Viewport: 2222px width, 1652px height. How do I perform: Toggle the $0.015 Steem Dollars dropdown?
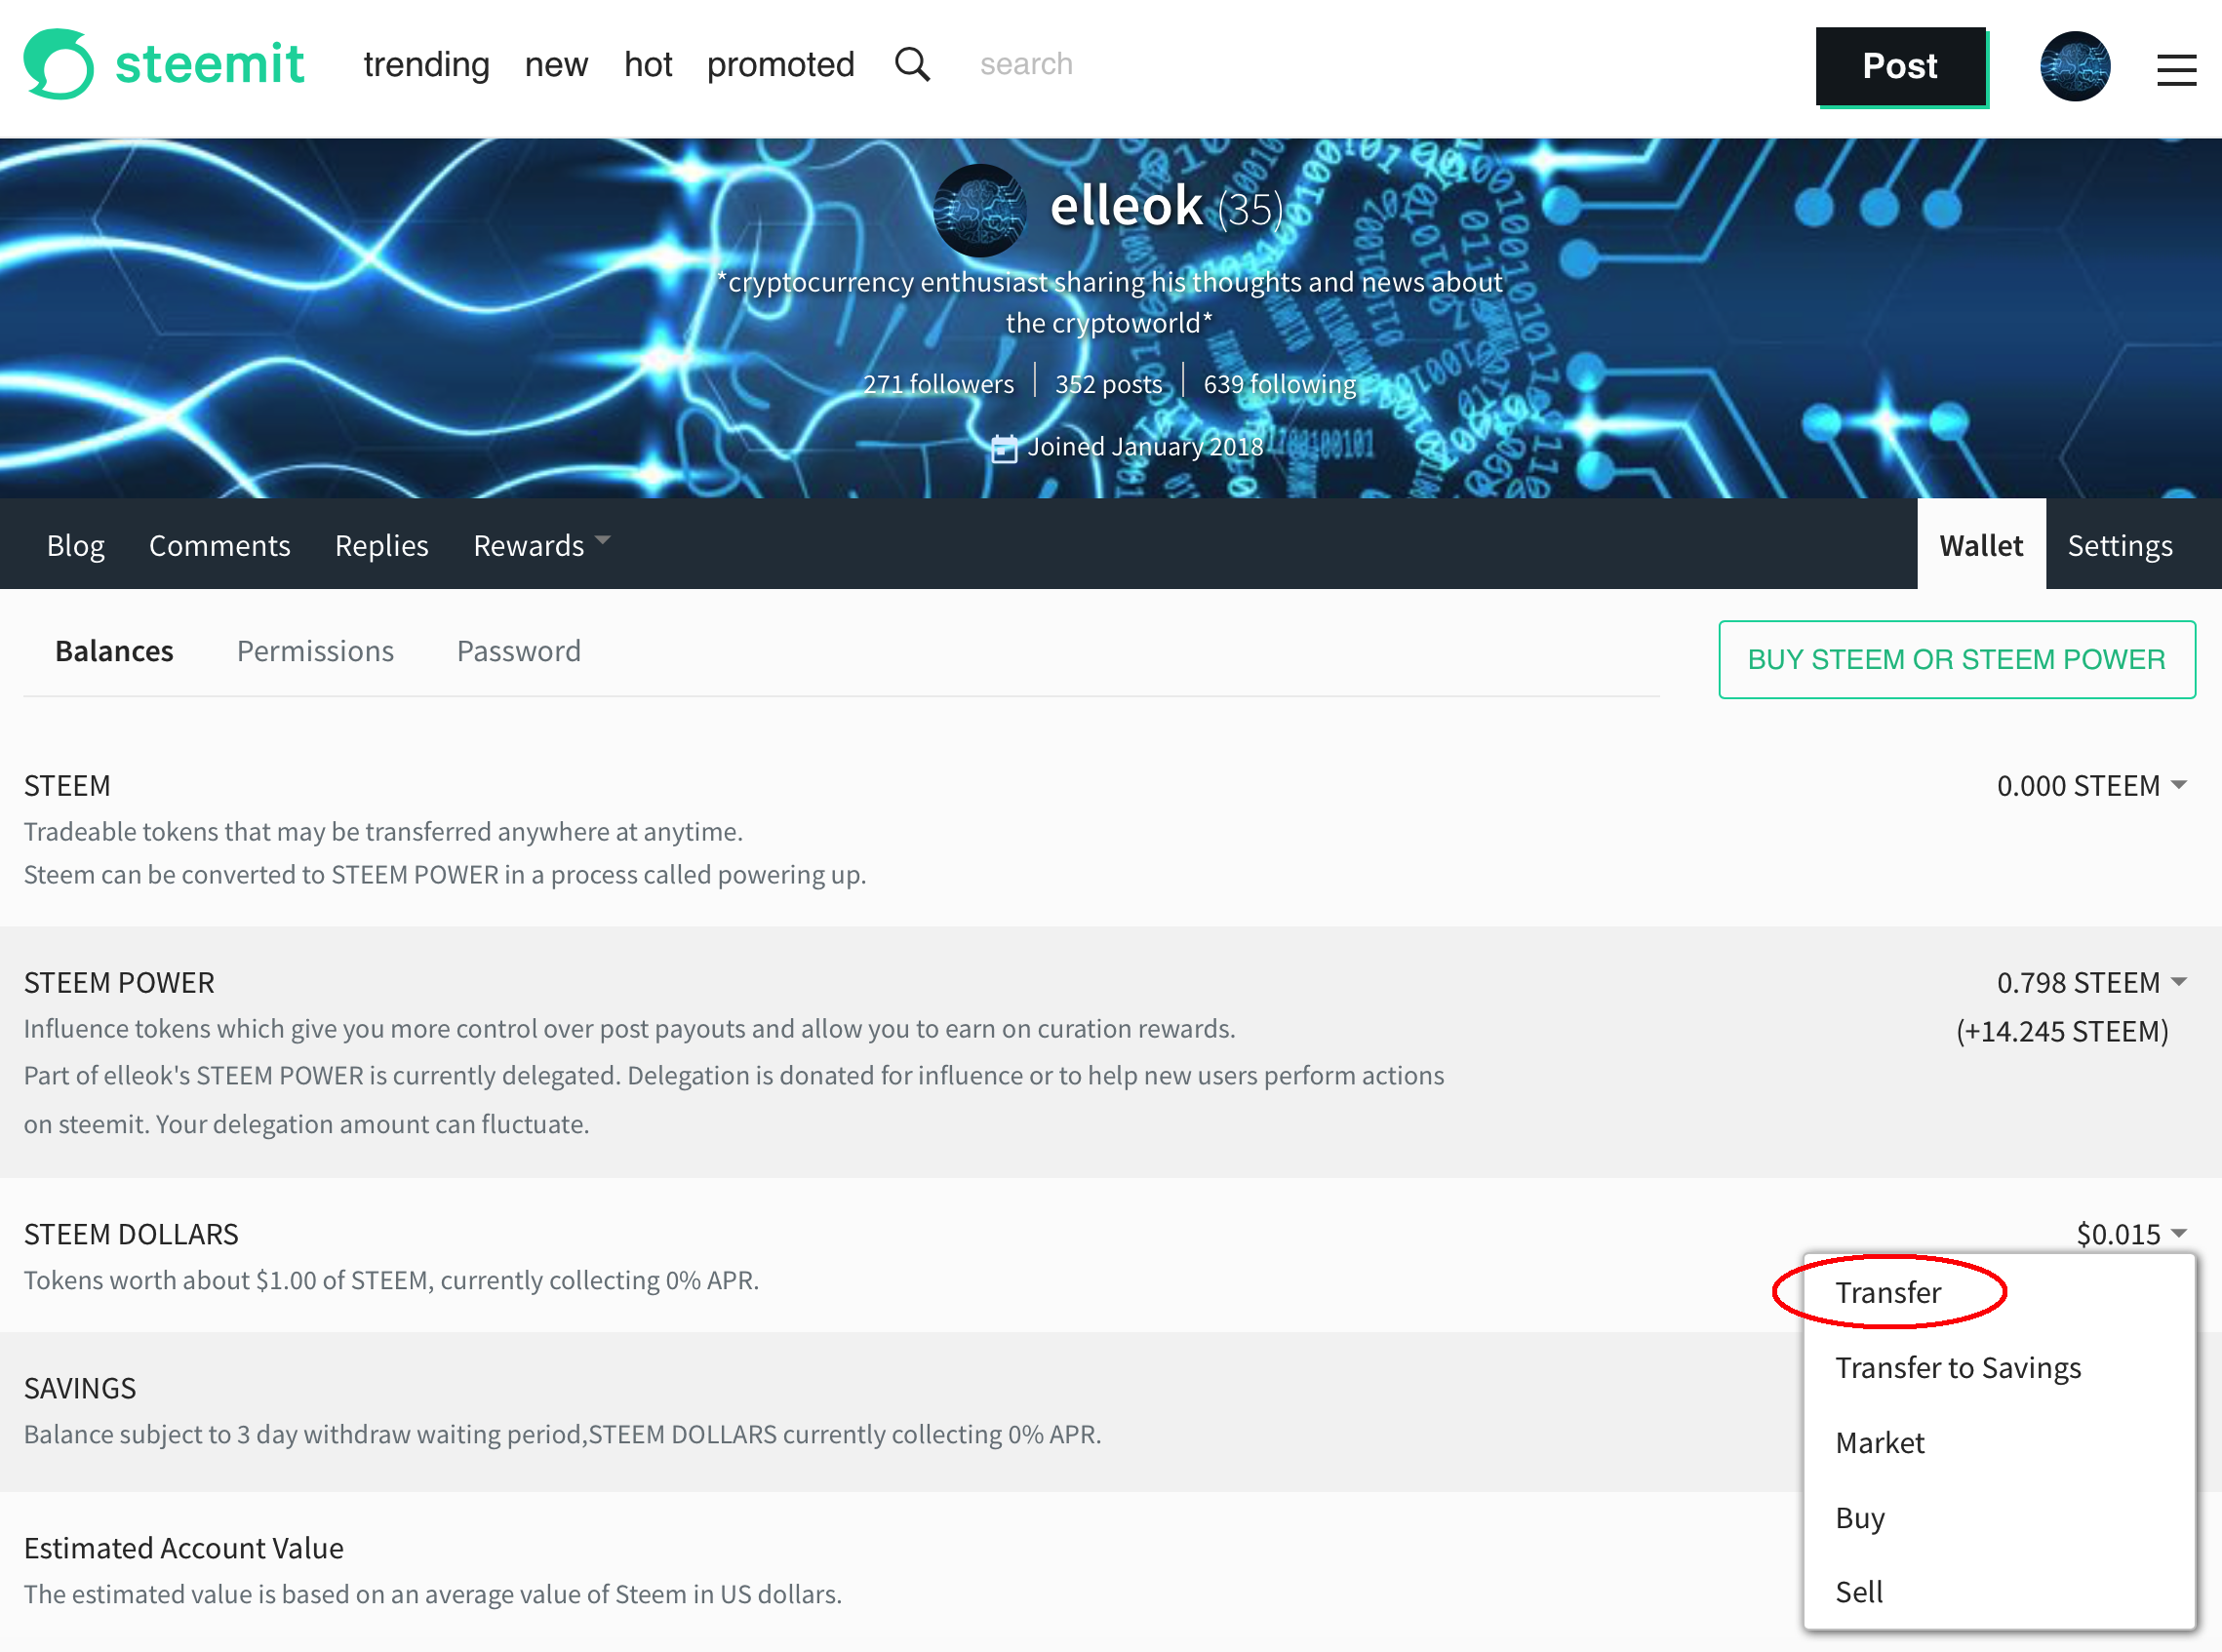point(2132,1234)
